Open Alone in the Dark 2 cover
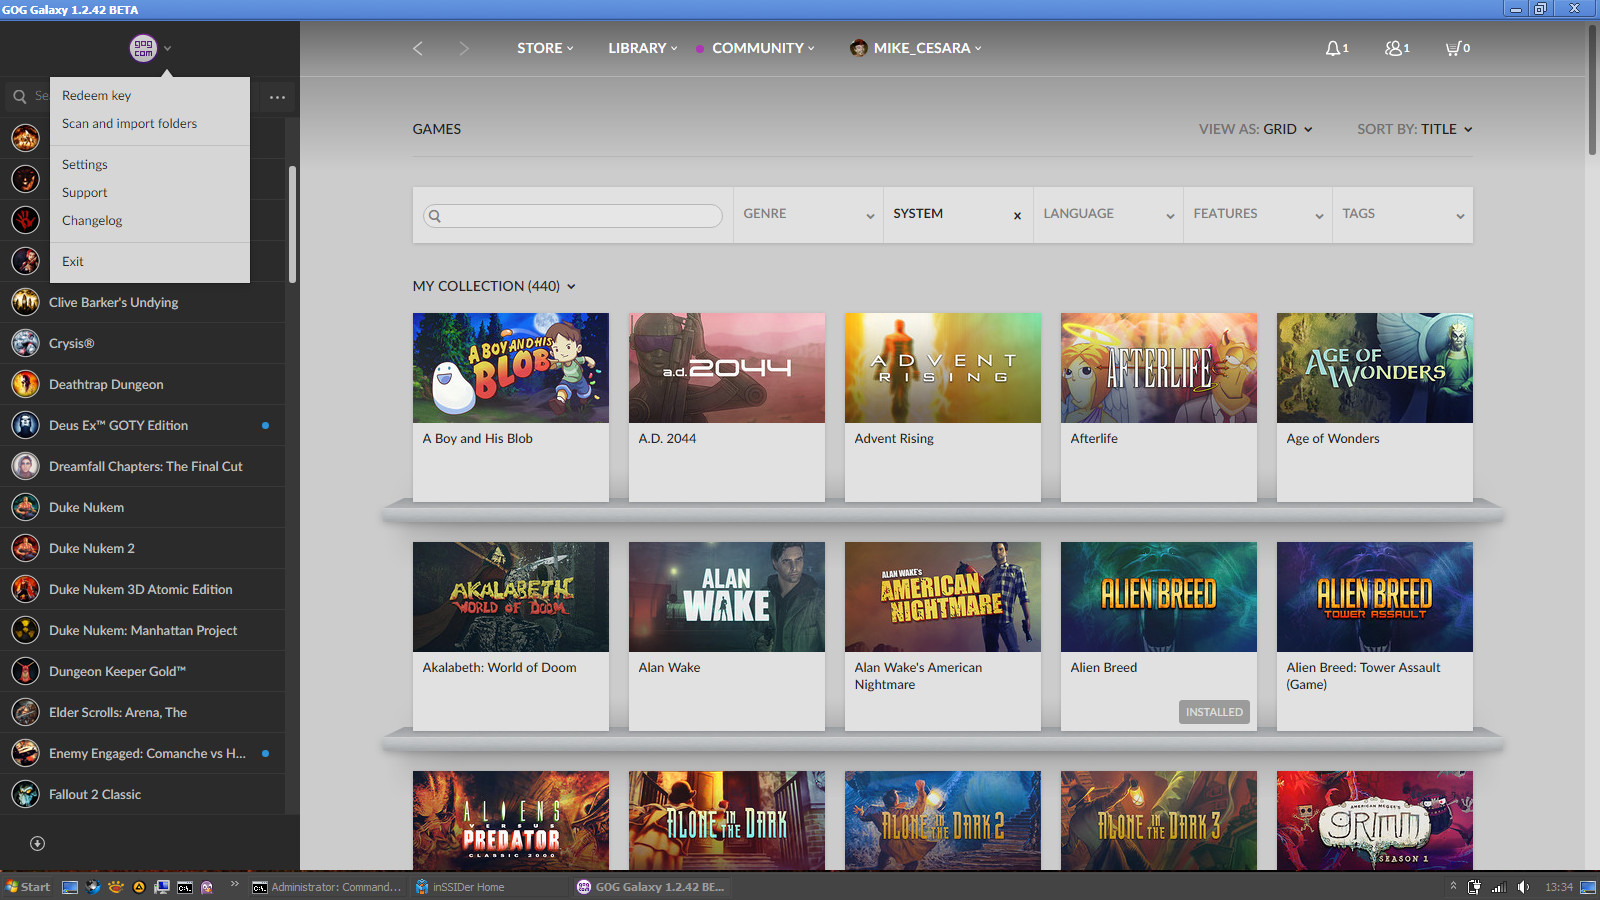 point(943,820)
